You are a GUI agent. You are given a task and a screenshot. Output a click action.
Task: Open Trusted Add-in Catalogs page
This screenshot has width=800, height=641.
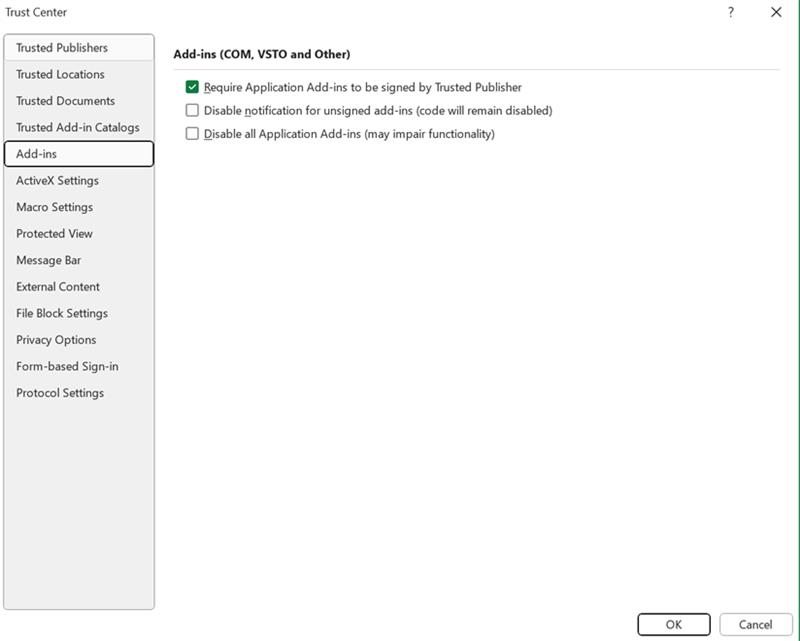click(x=79, y=127)
